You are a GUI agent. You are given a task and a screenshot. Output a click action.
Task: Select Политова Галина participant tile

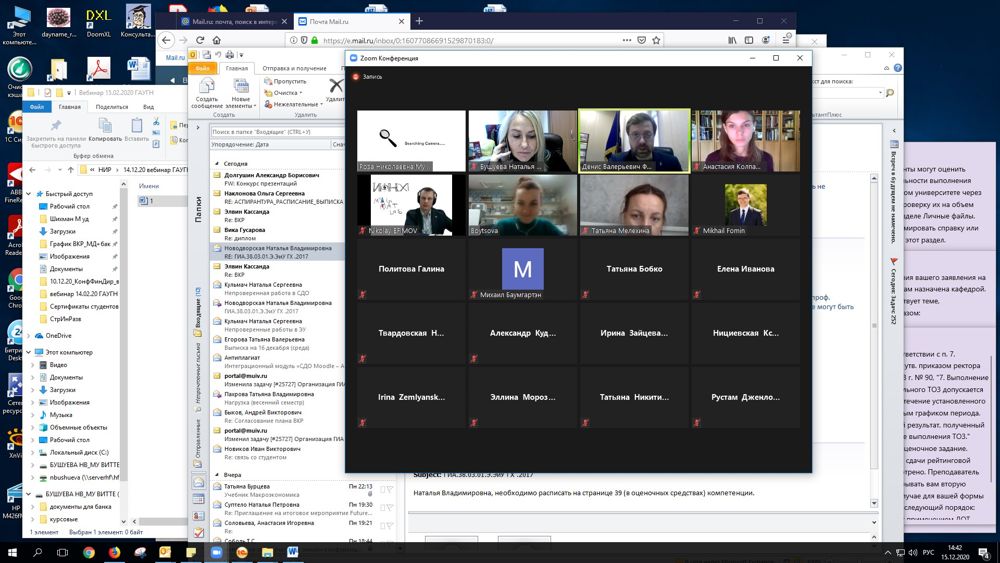(x=411, y=269)
